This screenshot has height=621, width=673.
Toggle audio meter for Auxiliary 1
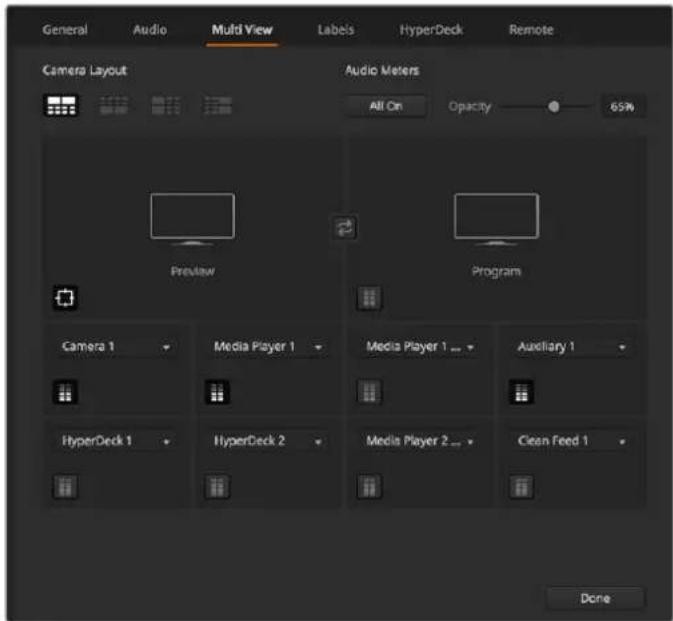[521, 392]
